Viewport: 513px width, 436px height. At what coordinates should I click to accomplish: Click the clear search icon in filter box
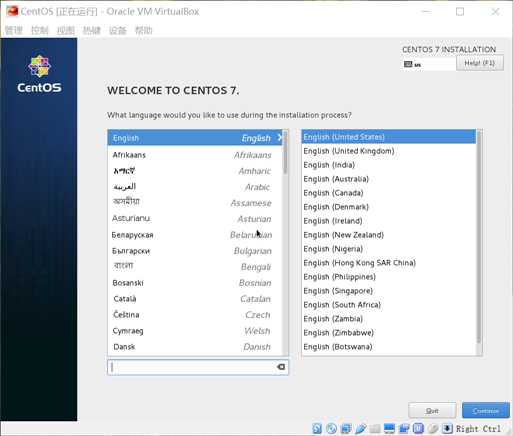[281, 367]
